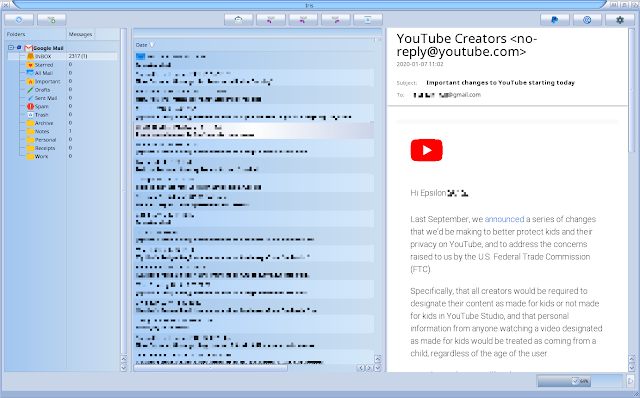Click the Important folder flame icon
Viewport: 640px width, 398px height.
point(30,81)
